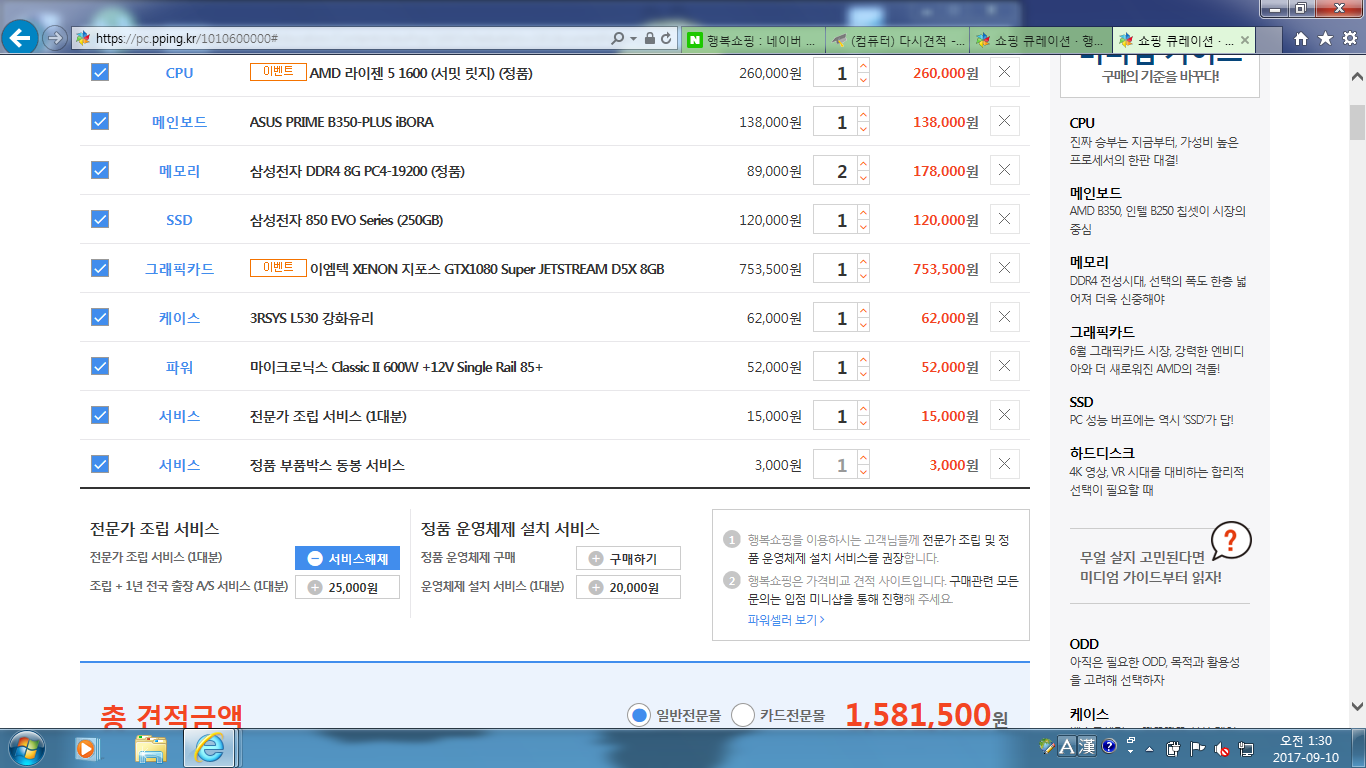The width and height of the screenshot is (1366, 768).
Task: Click the address bar search magnifier icon
Action: pyautogui.click(x=618, y=38)
